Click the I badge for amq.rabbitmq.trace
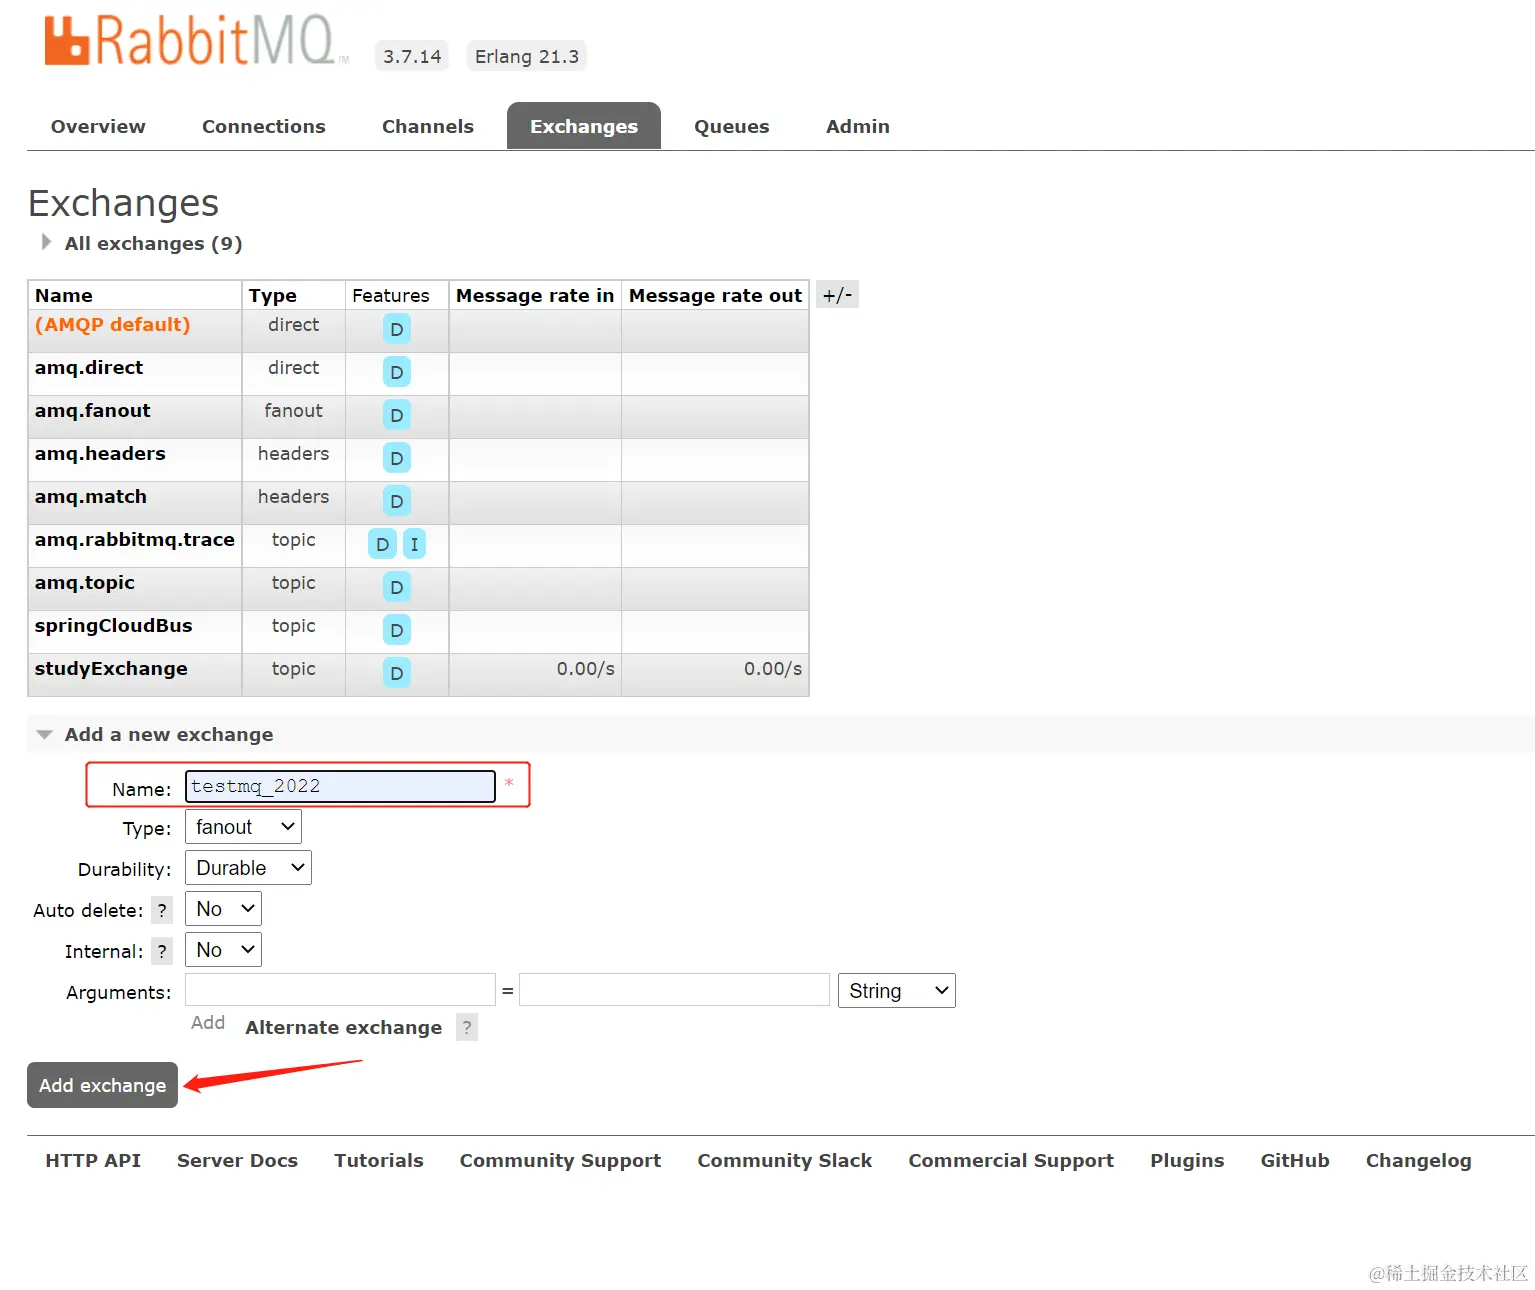Screen dimensions: 1535x1290 (x=414, y=544)
